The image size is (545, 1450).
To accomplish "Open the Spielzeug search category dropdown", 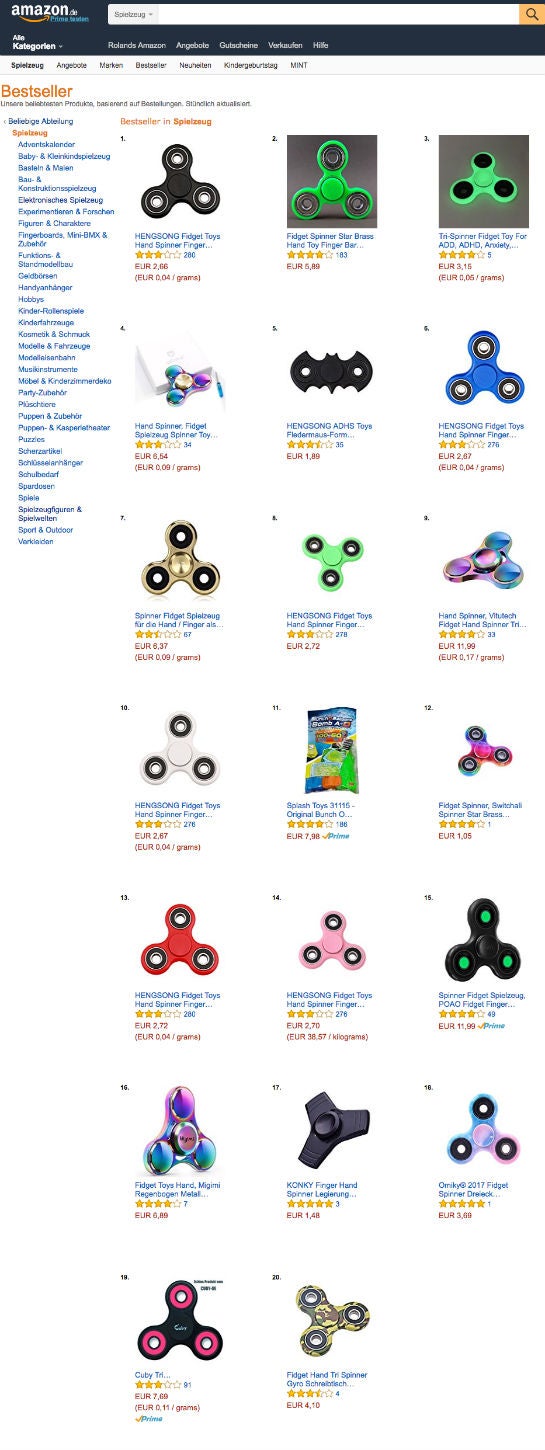I will [134, 14].
